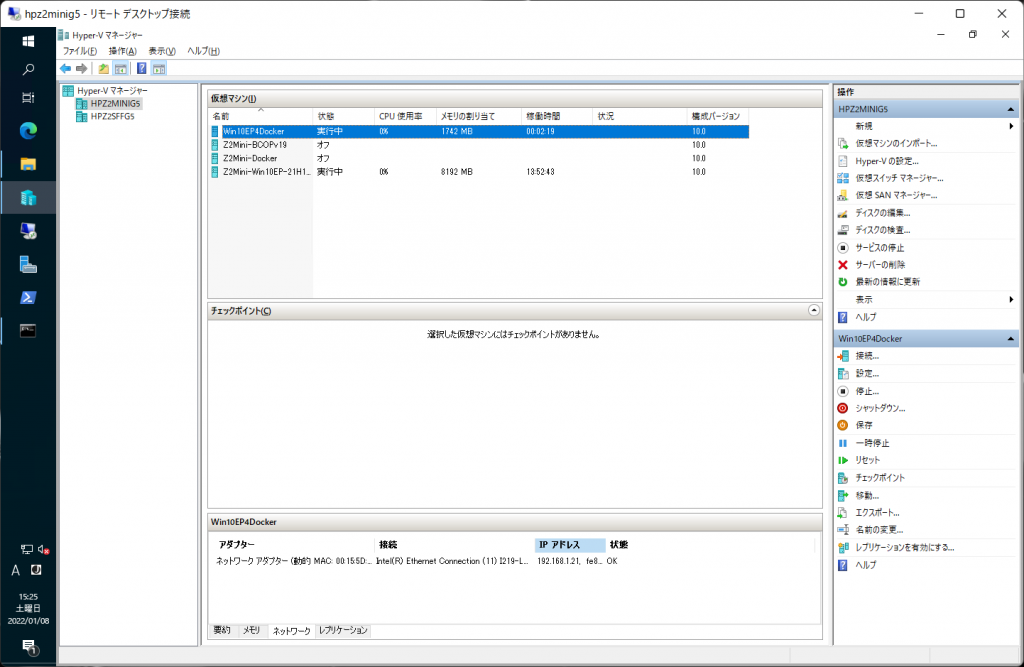The image size is (1024, 667).
Task: Collapse the HPZ2MINIG5 actions section
Action: click(1010, 109)
